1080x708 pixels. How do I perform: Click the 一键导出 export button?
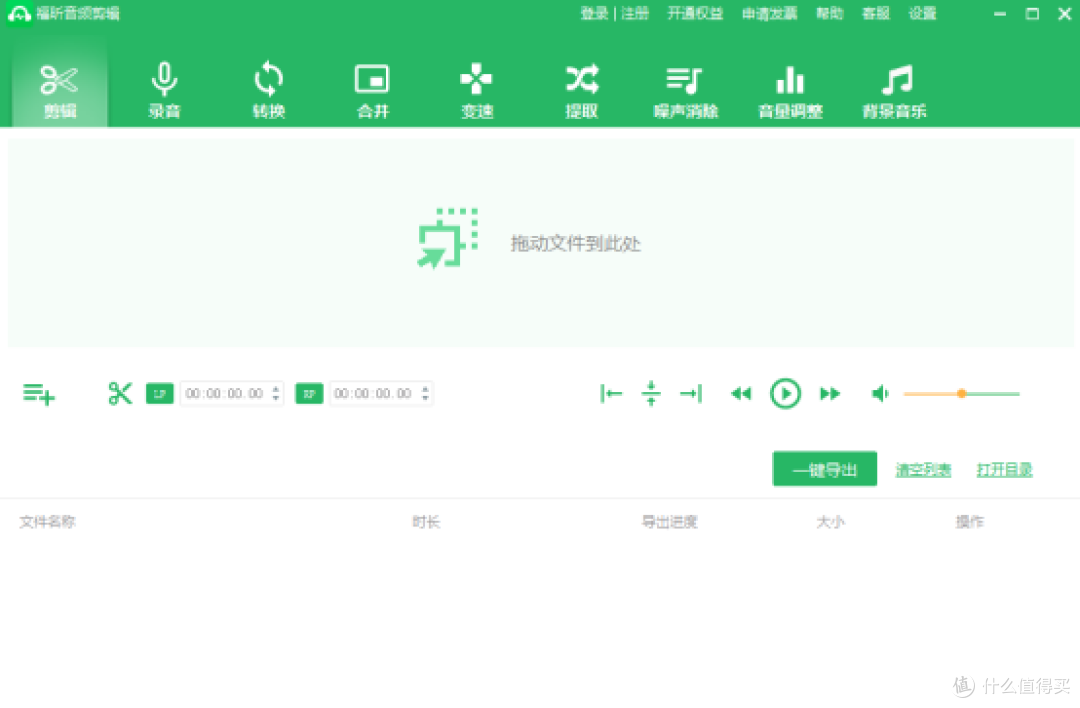tap(824, 469)
